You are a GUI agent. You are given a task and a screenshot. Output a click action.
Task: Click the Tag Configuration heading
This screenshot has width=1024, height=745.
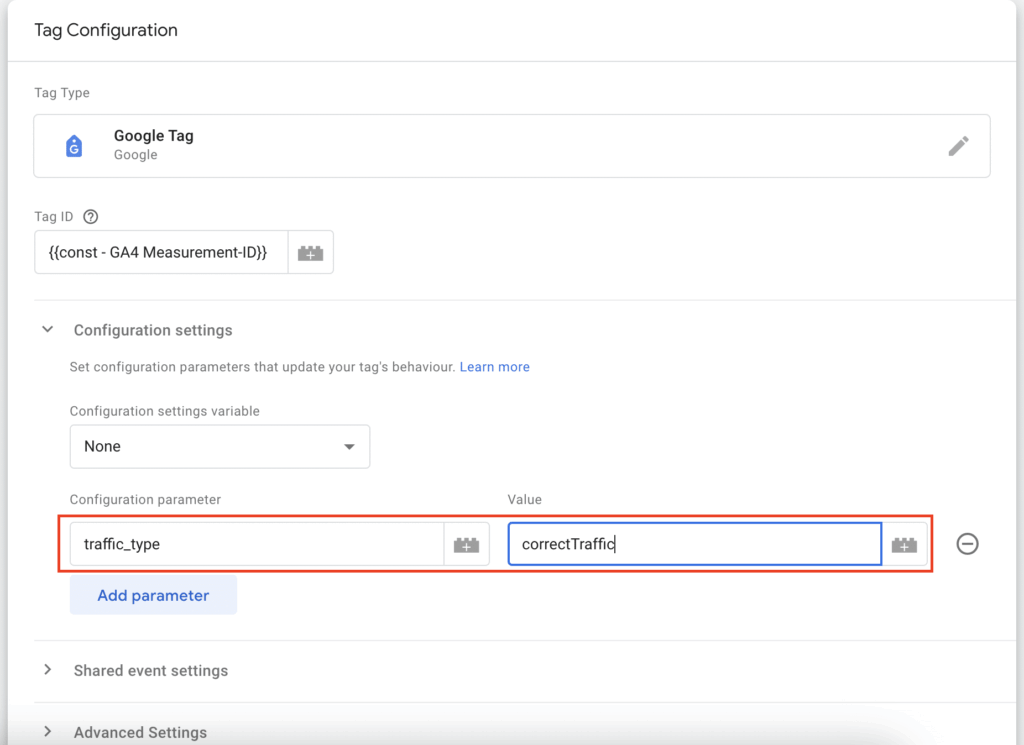click(105, 30)
